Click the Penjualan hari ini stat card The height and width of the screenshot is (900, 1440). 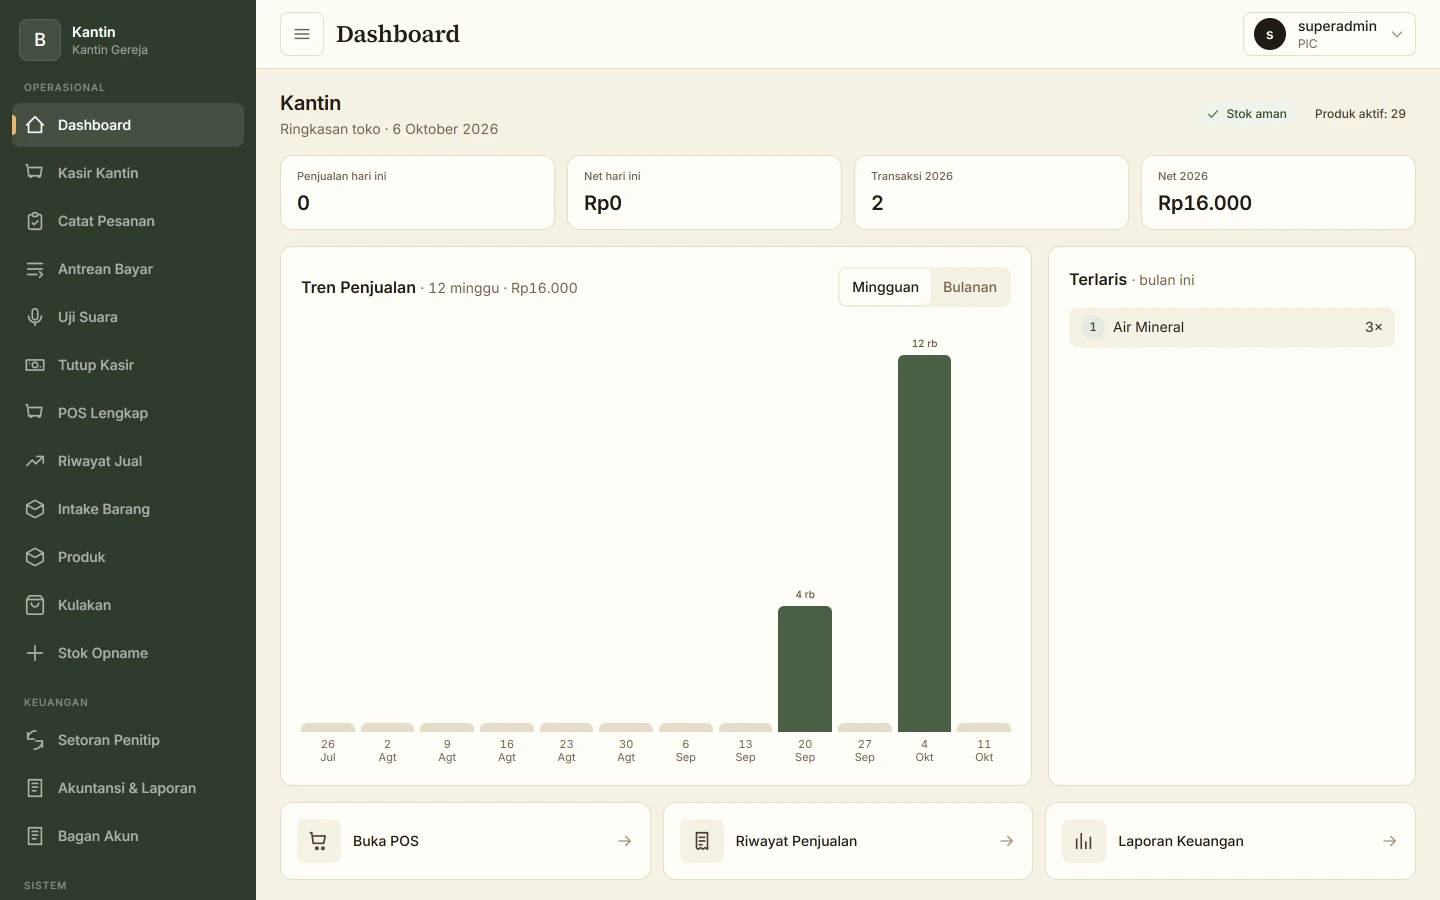(417, 192)
